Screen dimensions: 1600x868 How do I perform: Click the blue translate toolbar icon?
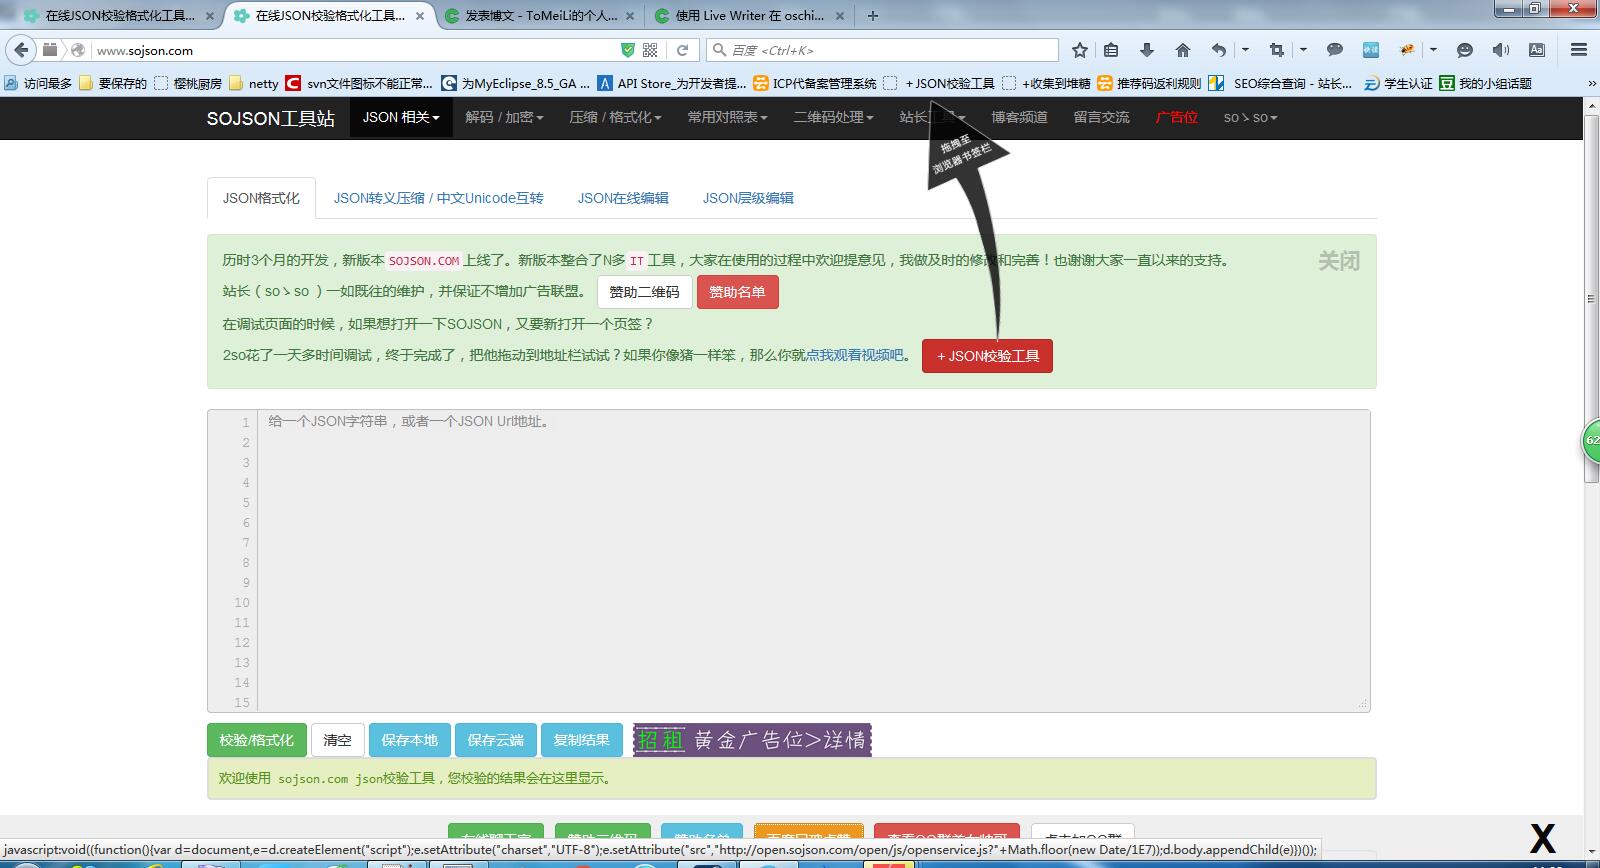[x=1371, y=50]
